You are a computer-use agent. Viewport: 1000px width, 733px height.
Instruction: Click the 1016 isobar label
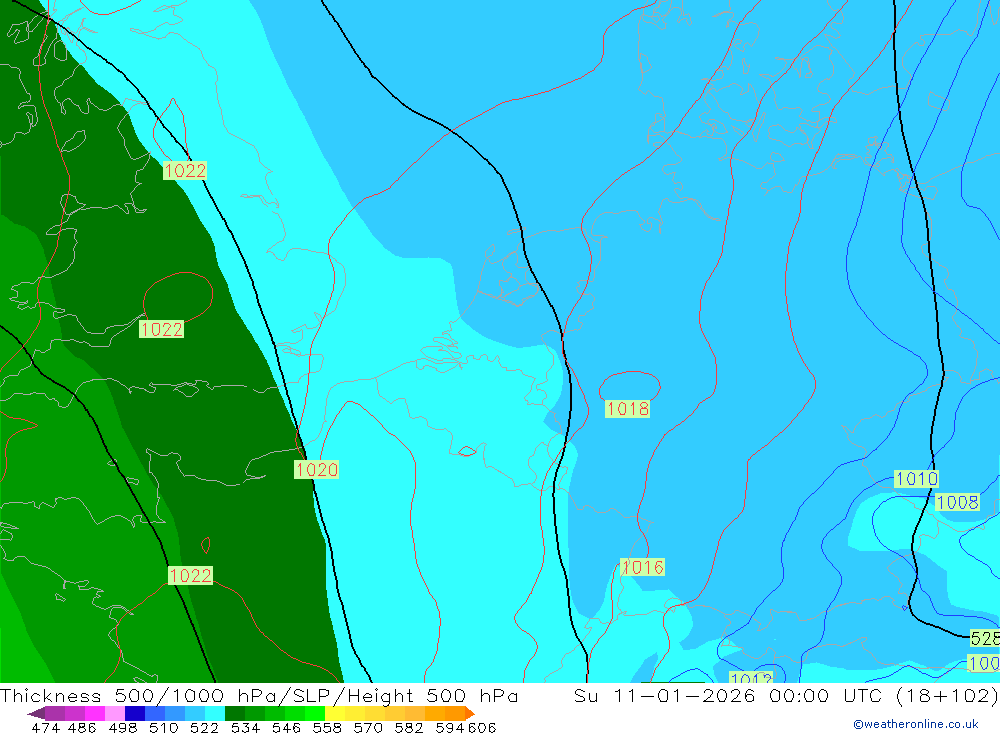pyautogui.click(x=642, y=567)
